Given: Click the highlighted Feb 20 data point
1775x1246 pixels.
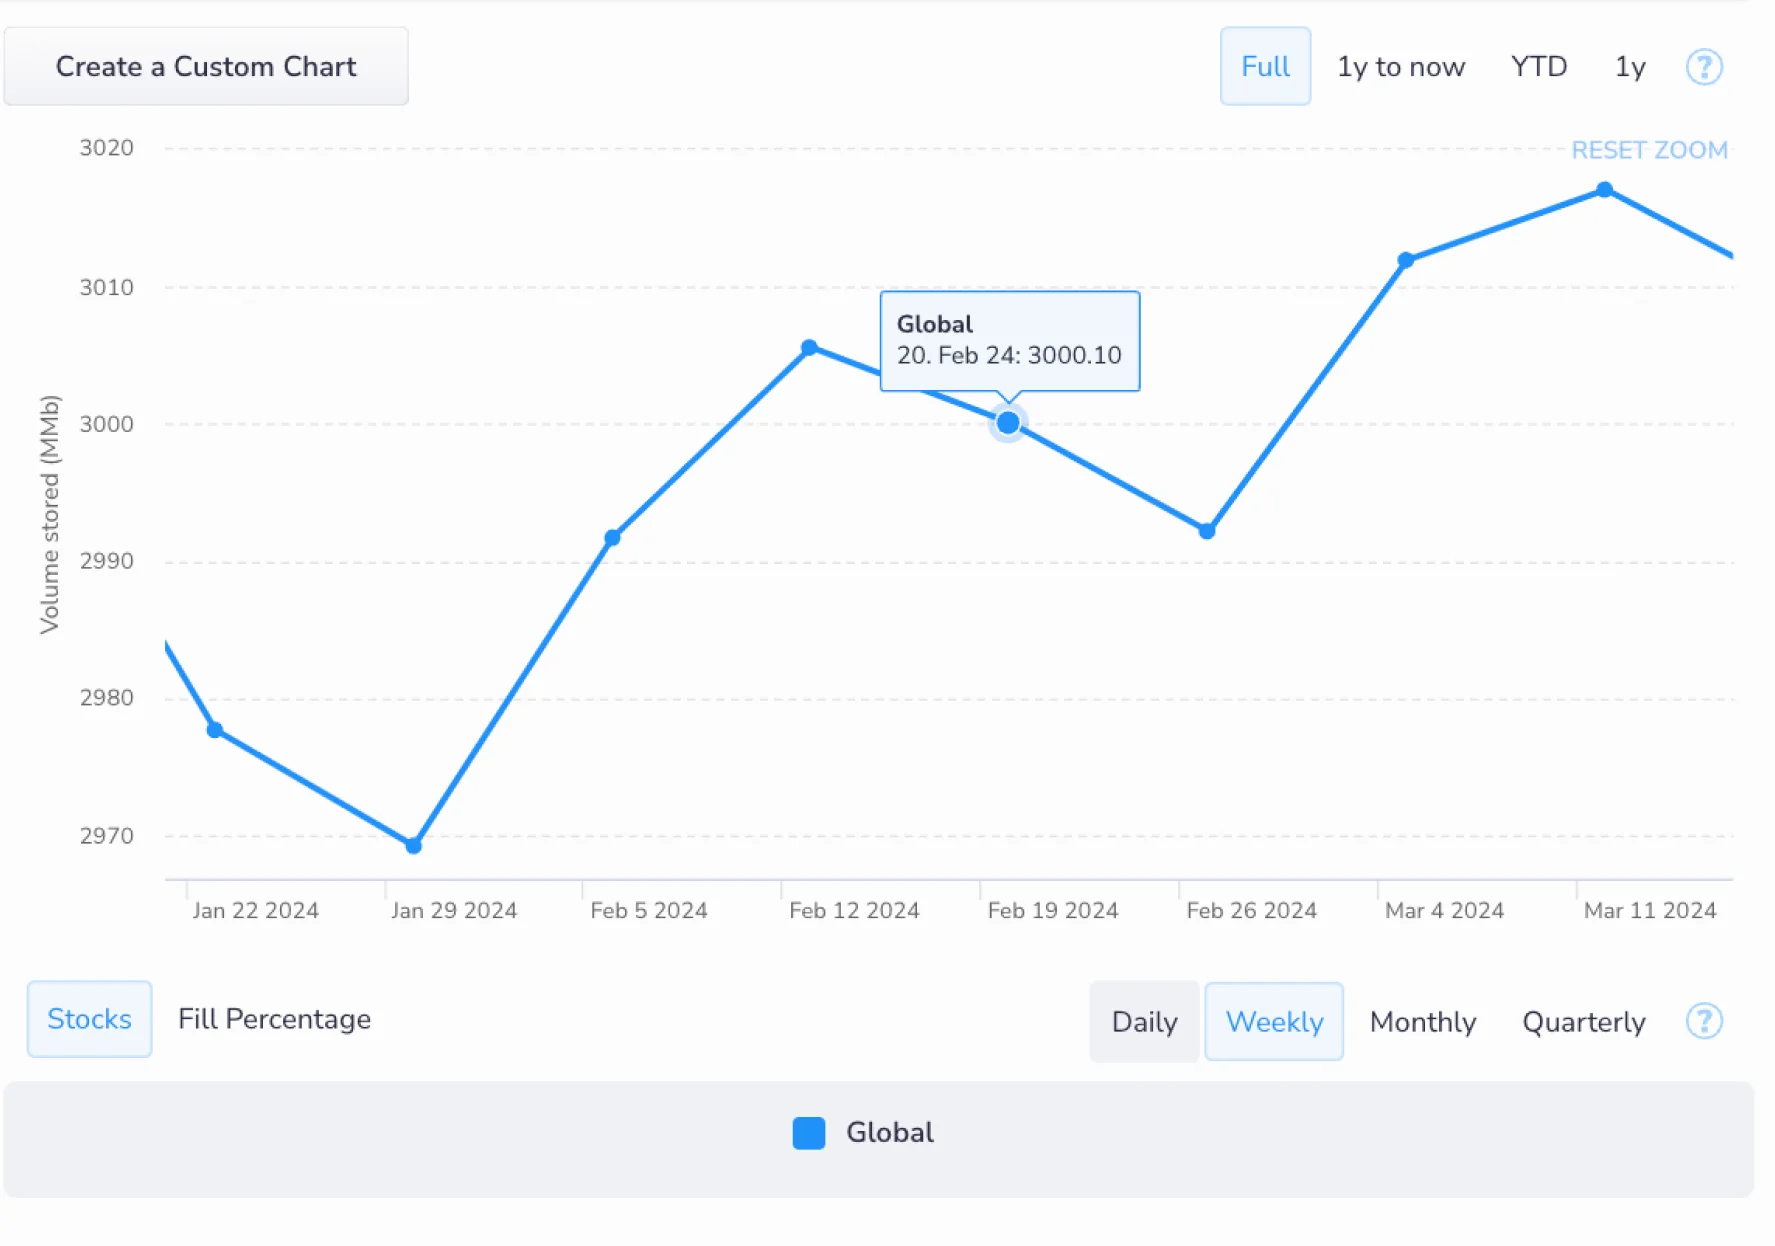Looking at the screenshot, I should [x=1008, y=423].
